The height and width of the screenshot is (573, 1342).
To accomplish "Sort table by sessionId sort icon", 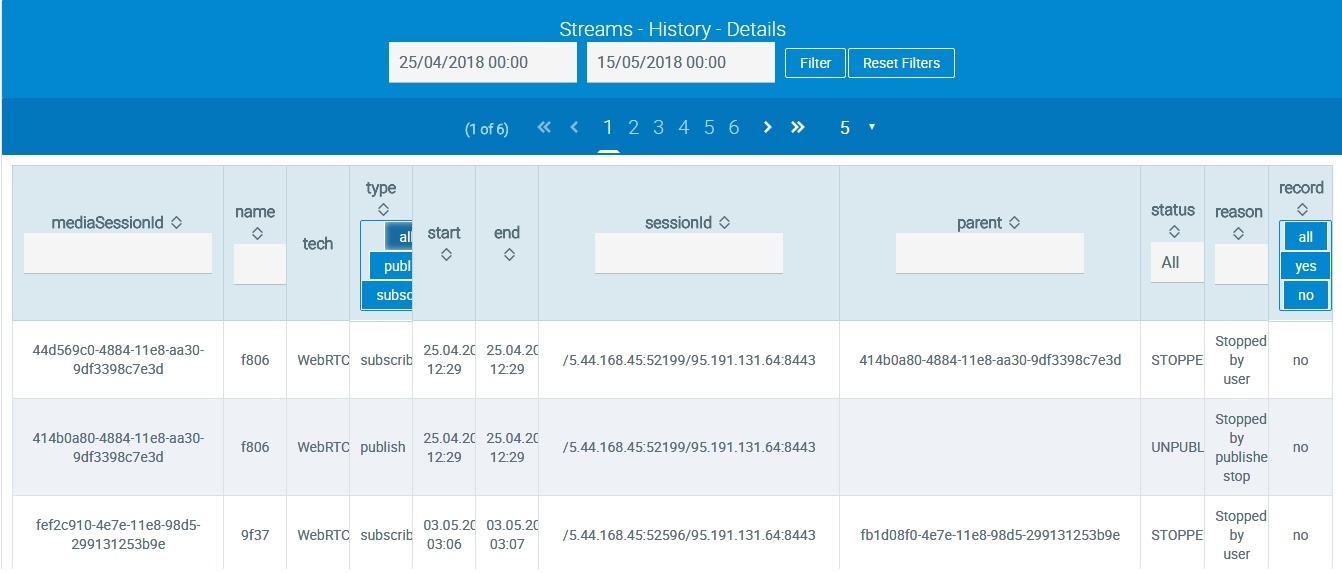I will click(x=724, y=223).
